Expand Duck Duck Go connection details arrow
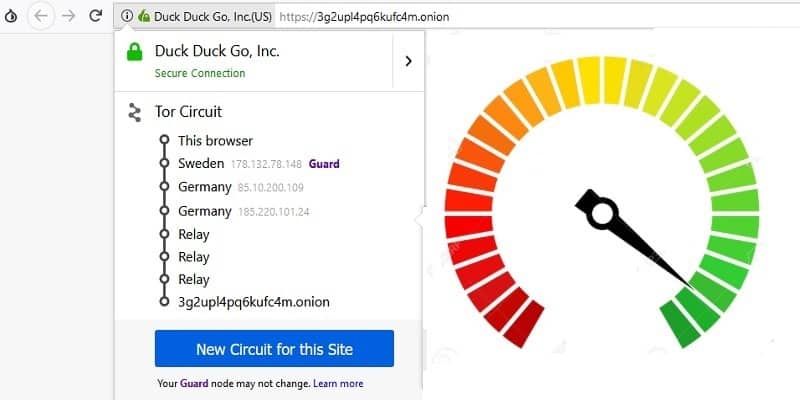 408,61
